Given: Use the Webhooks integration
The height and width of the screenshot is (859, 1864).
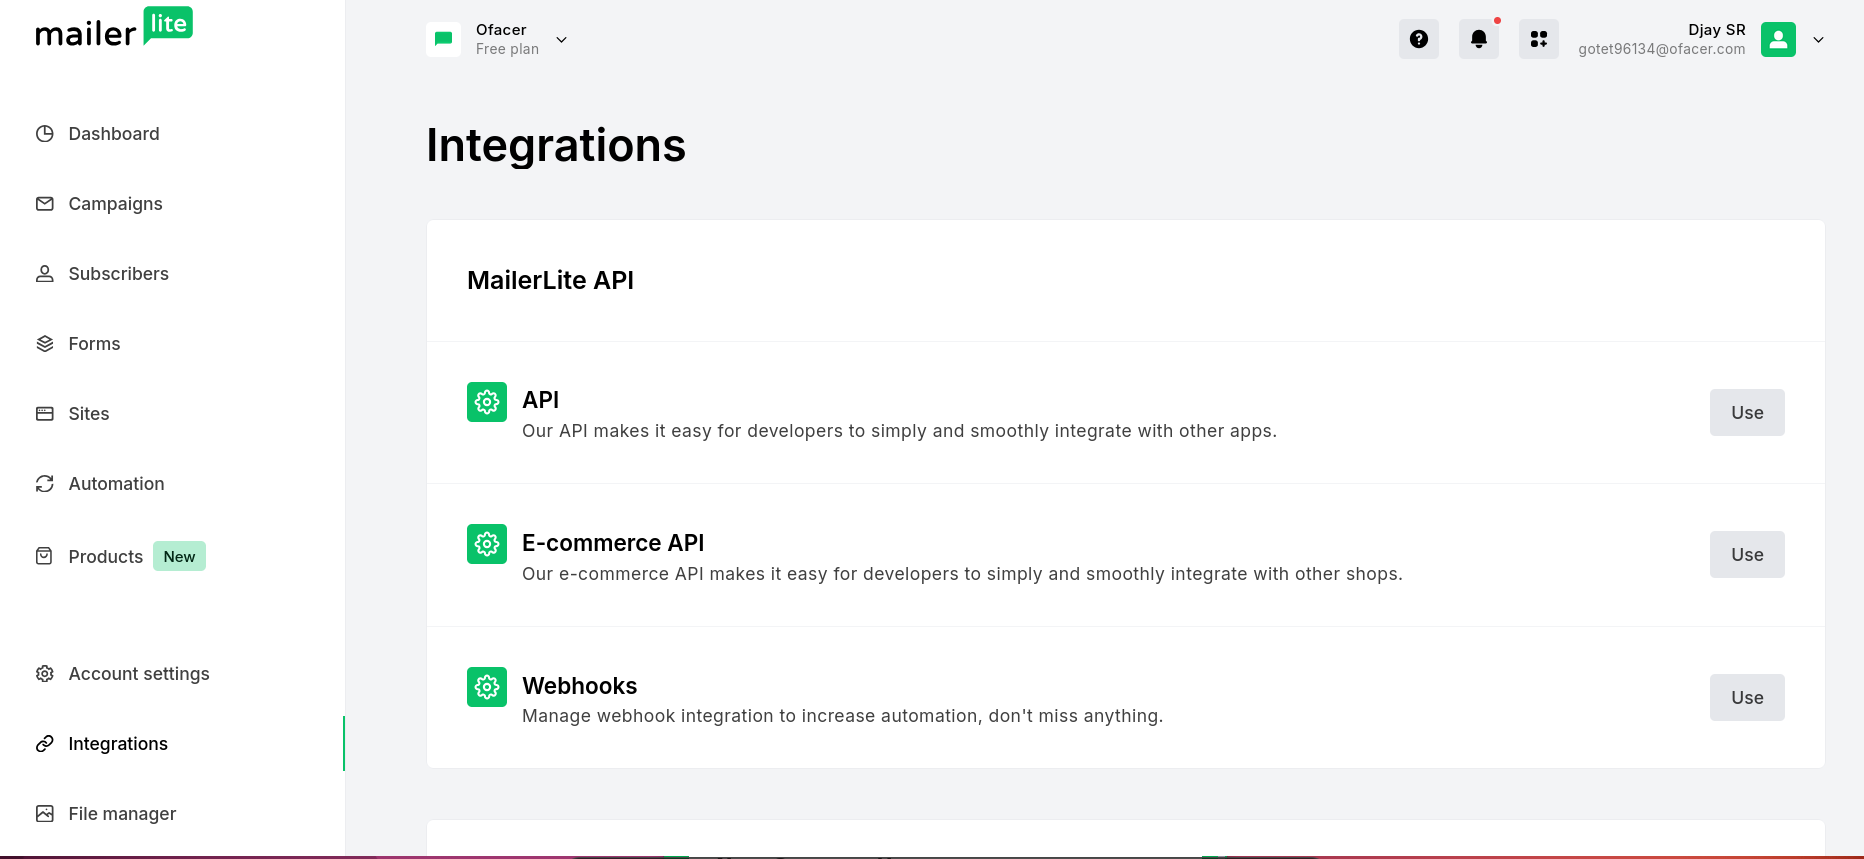Looking at the screenshot, I should (1747, 697).
